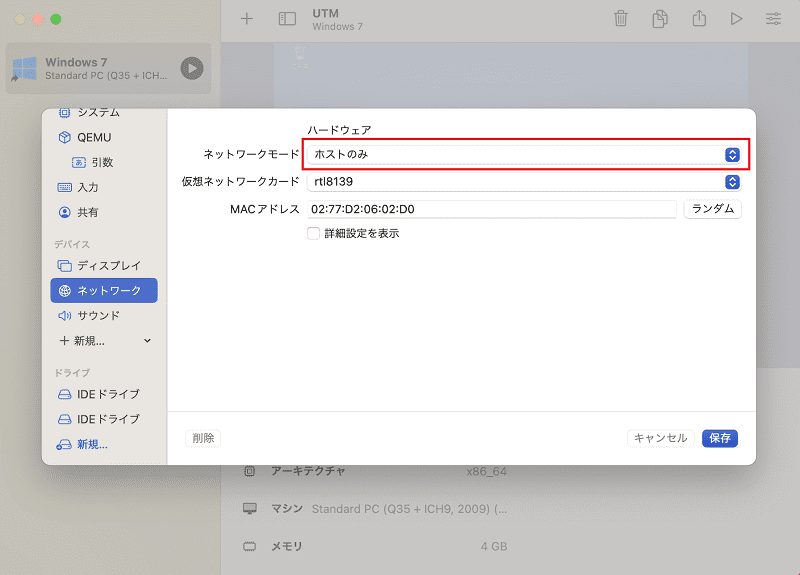Toggle the sidebar icon in UTM toolbar
The height and width of the screenshot is (575, 800).
pyautogui.click(x=287, y=19)
